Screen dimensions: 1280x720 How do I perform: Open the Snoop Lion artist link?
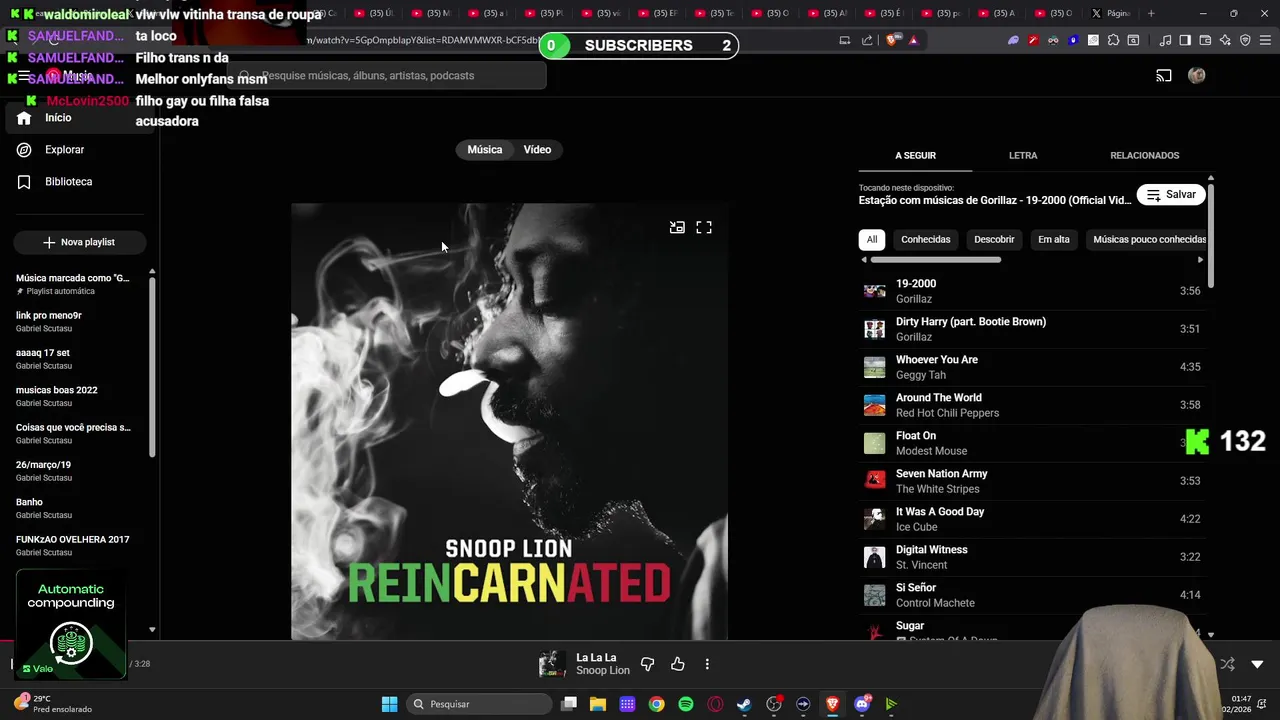tap(603, 671)
